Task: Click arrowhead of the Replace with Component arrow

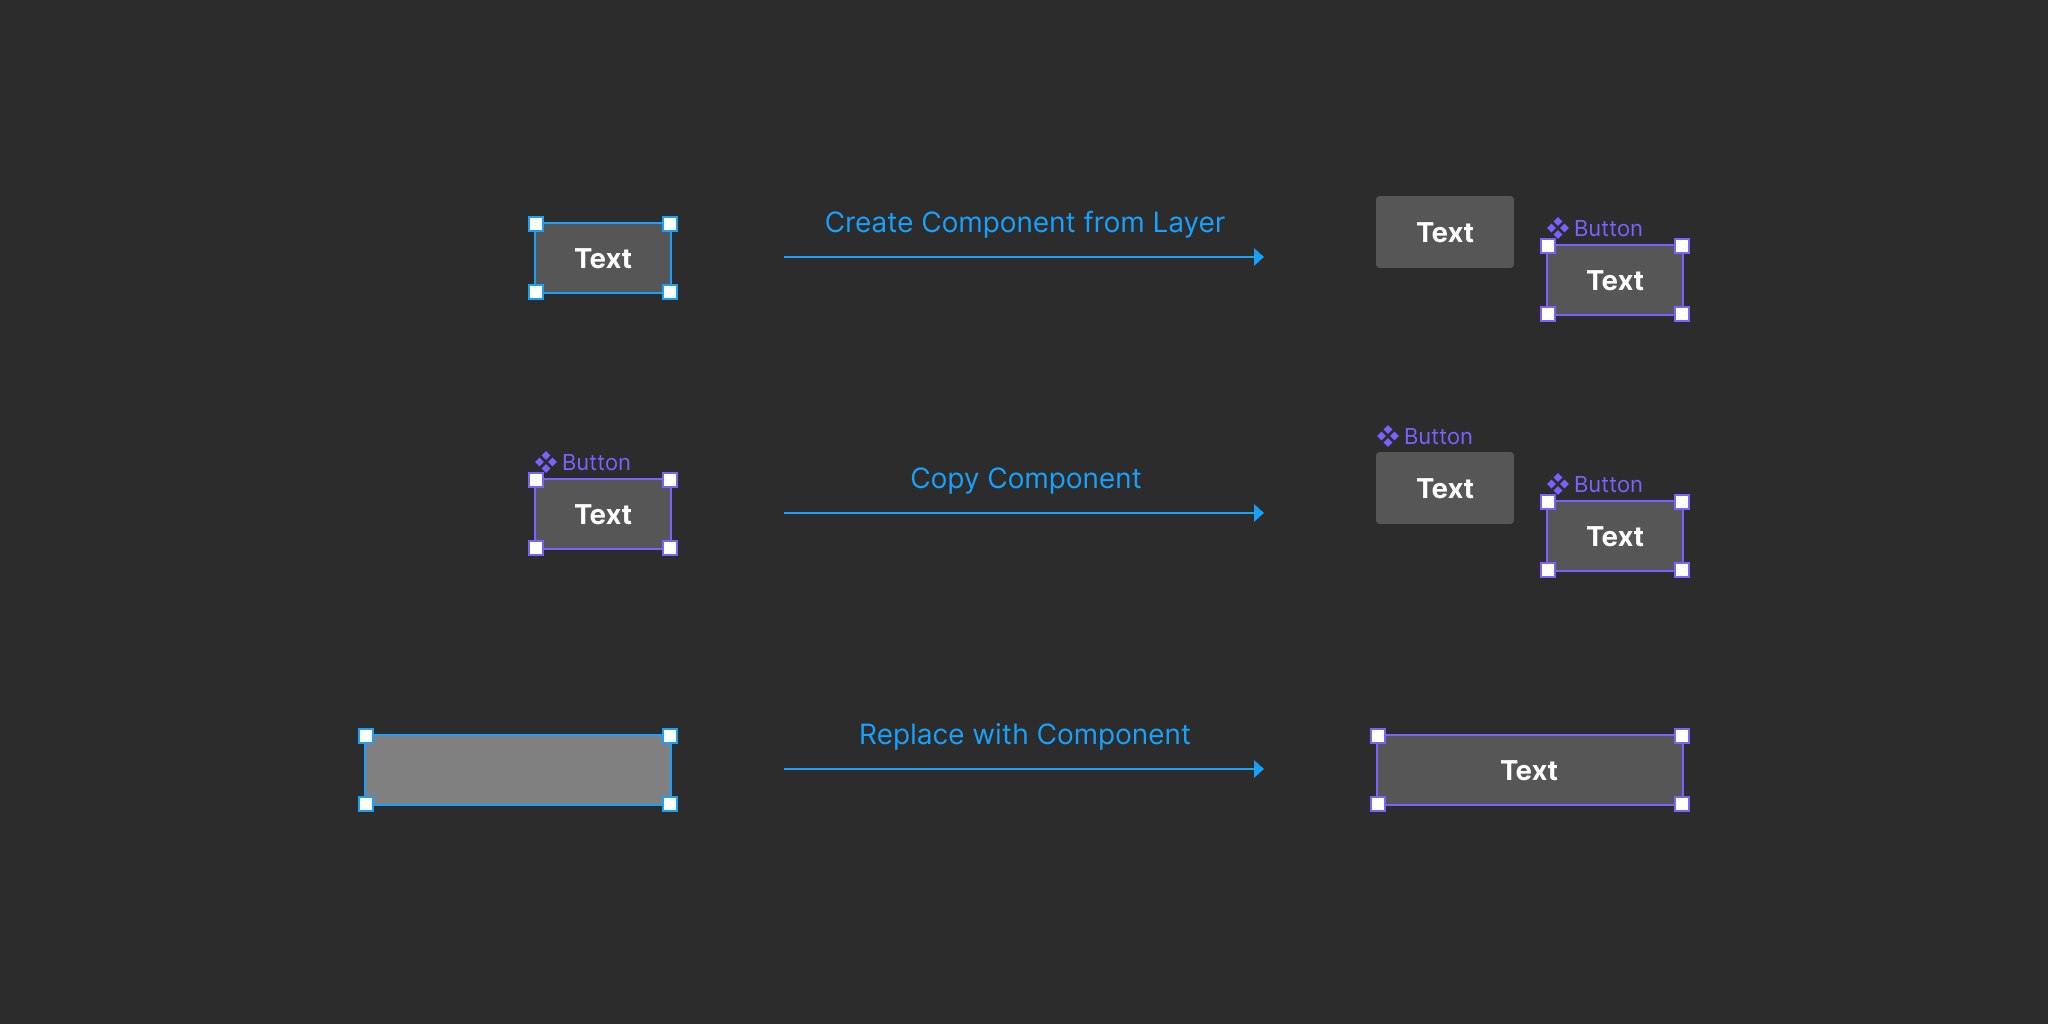Action: [x=1259, y=770]
